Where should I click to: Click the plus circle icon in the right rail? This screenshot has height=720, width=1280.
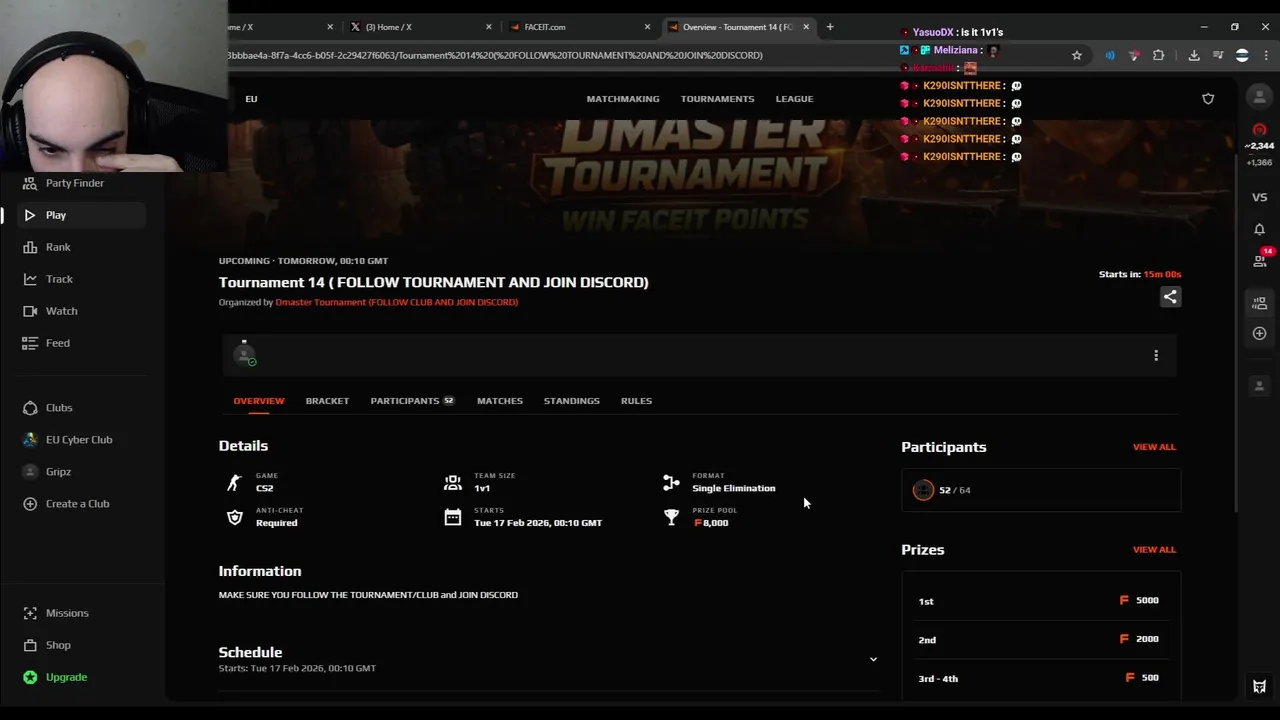[x=1259, y=333]
